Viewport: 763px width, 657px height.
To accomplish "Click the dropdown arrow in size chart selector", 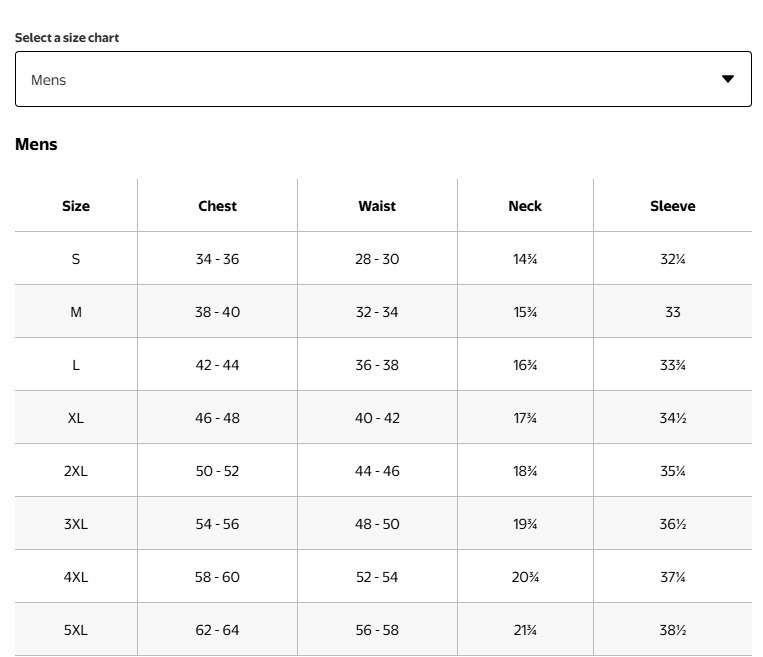I will pos(728,79).
